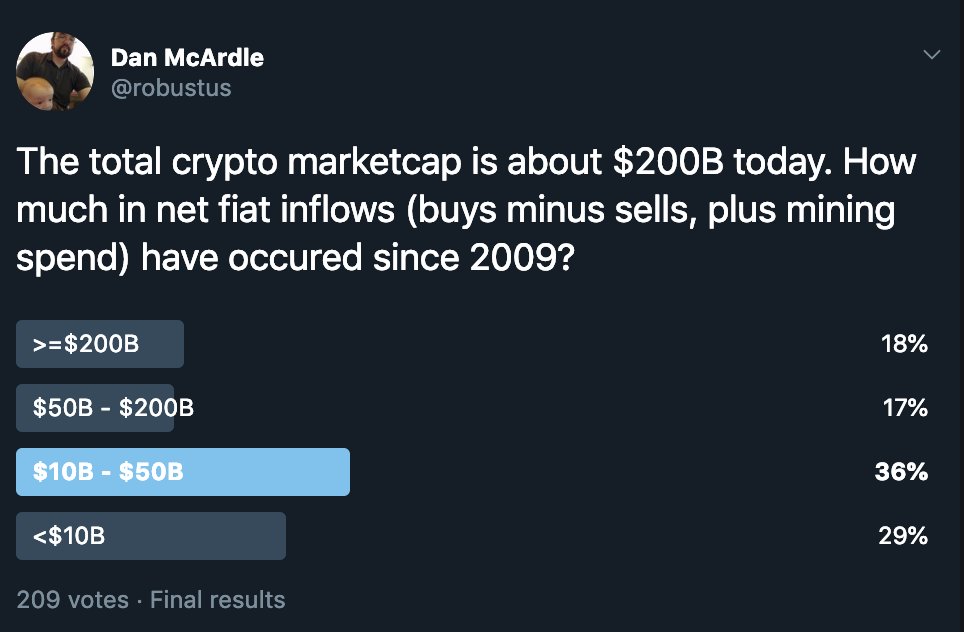
Task: Select the >=$200B poll option
Action: click(100, 344)
